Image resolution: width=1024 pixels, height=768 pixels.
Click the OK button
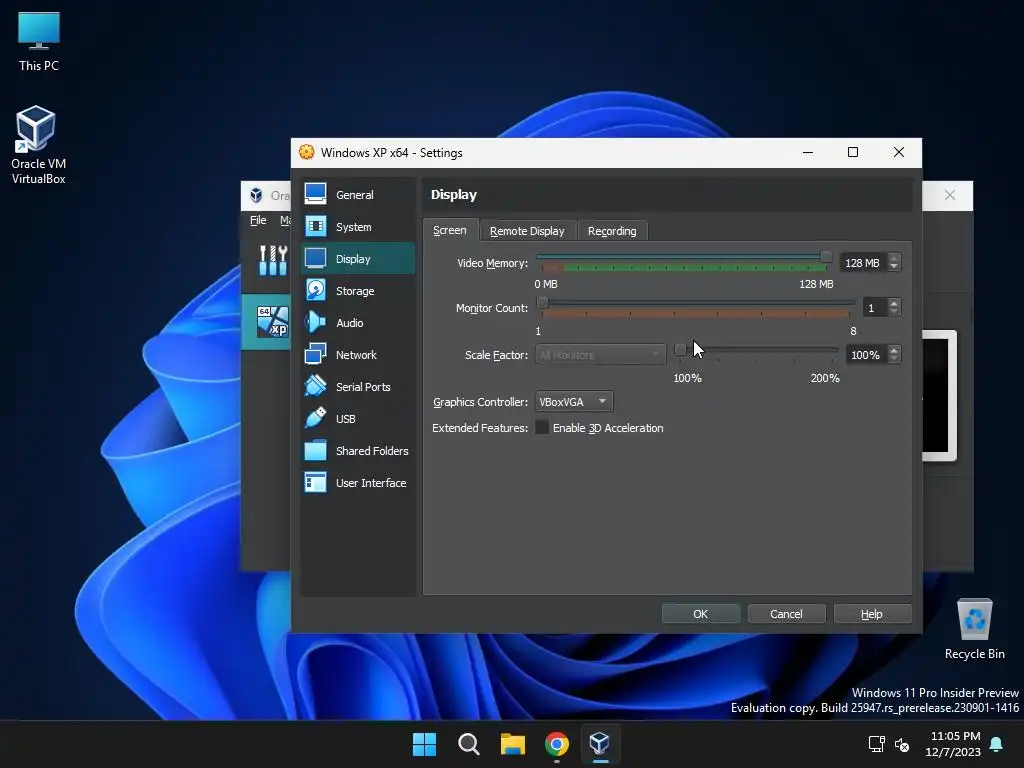(701, 614)
